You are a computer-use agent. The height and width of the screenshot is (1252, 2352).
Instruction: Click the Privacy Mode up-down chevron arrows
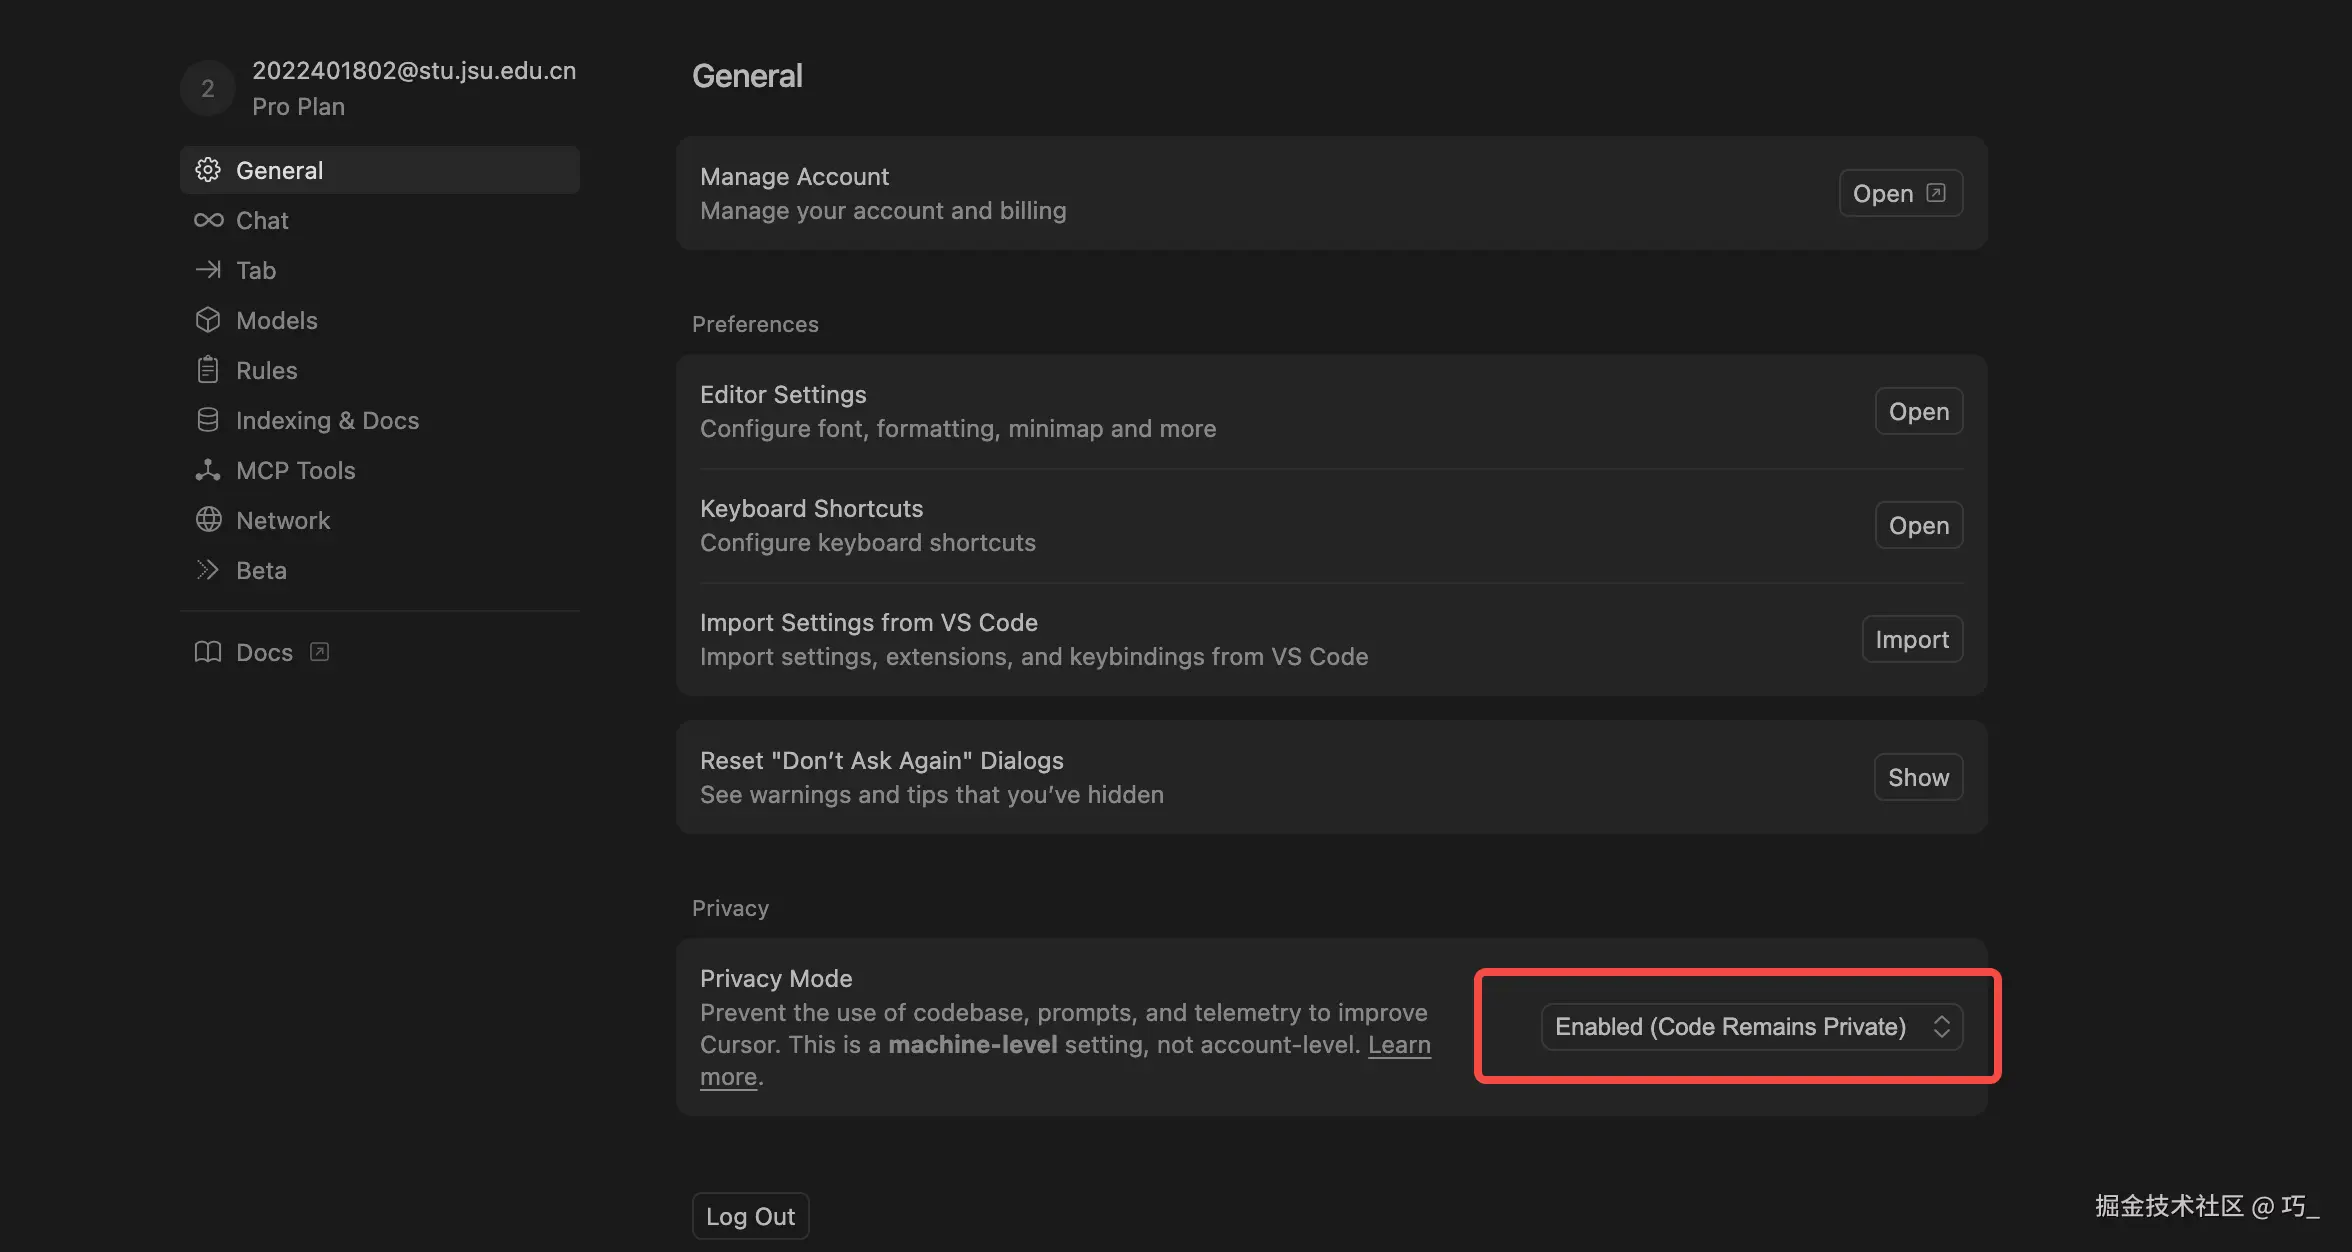[x=1941, y=1027]
